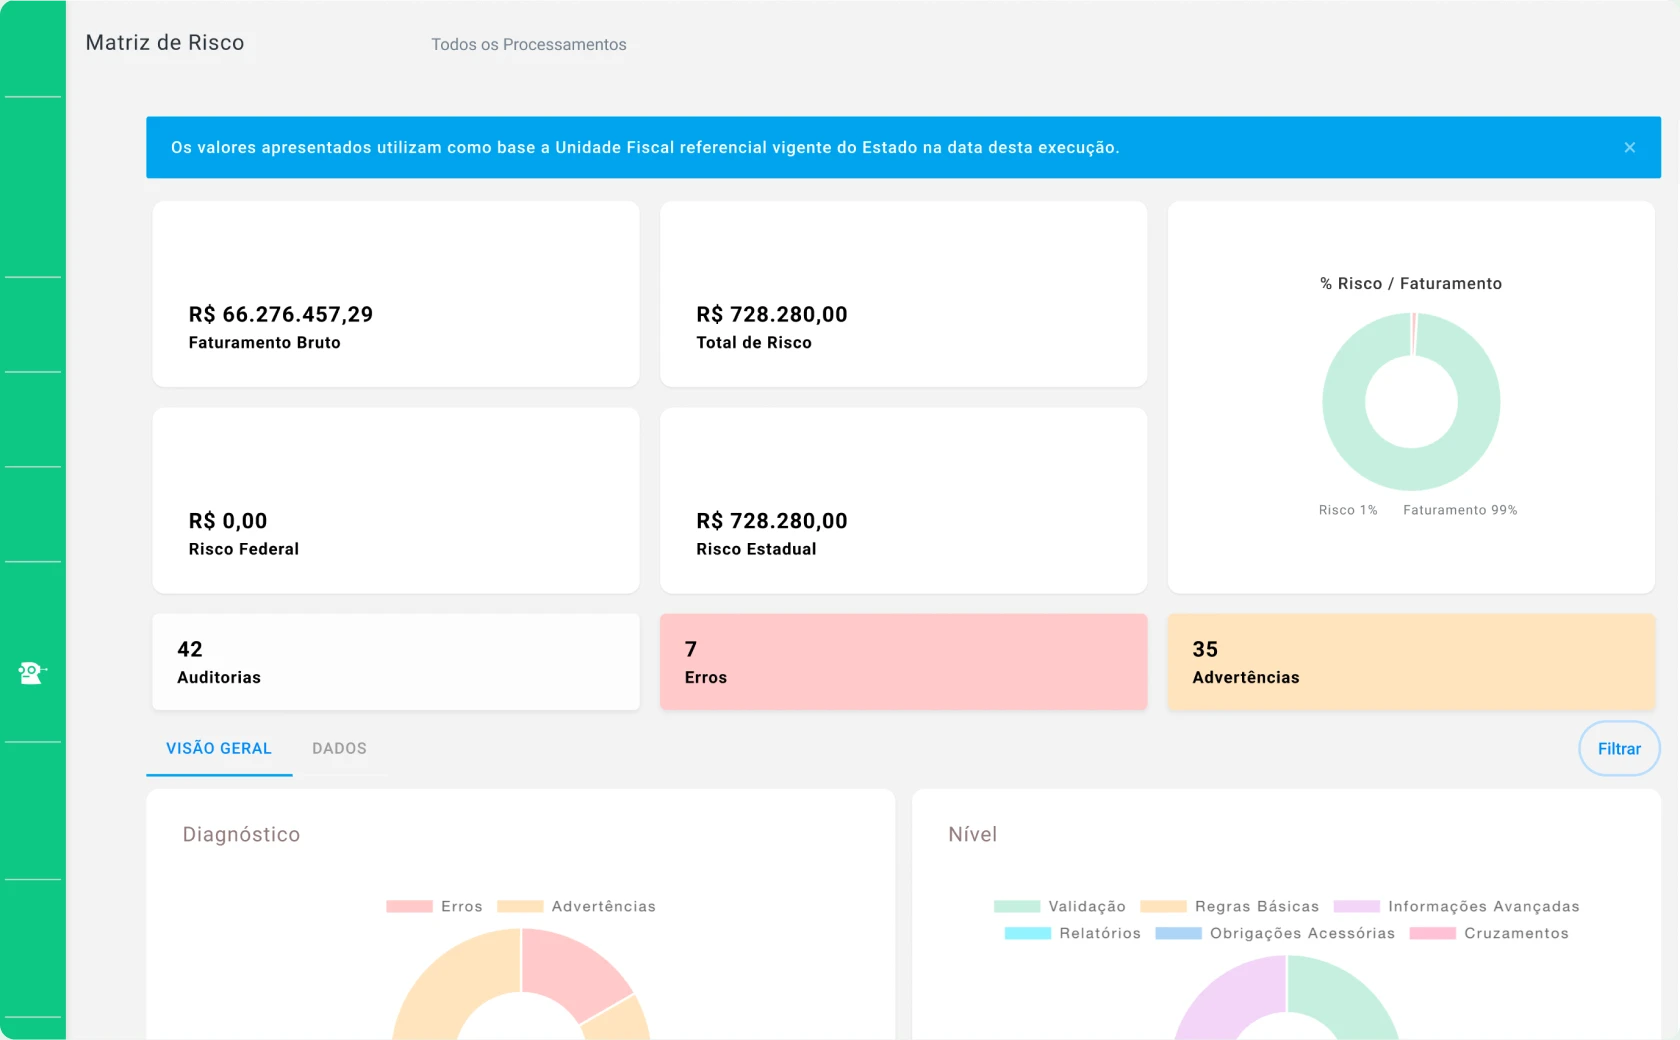
Task: Toggle Obrigações Acessórias legend entry
Action: coord(1275,933)
